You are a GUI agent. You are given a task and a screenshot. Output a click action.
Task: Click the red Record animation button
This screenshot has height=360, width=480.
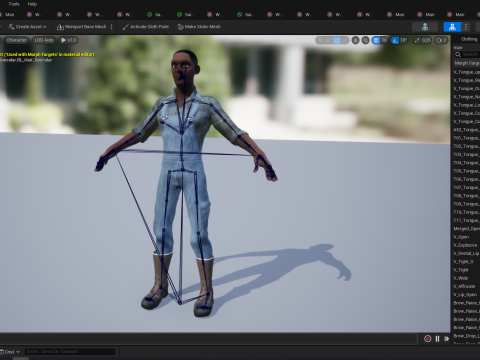(x=428, y=339)
